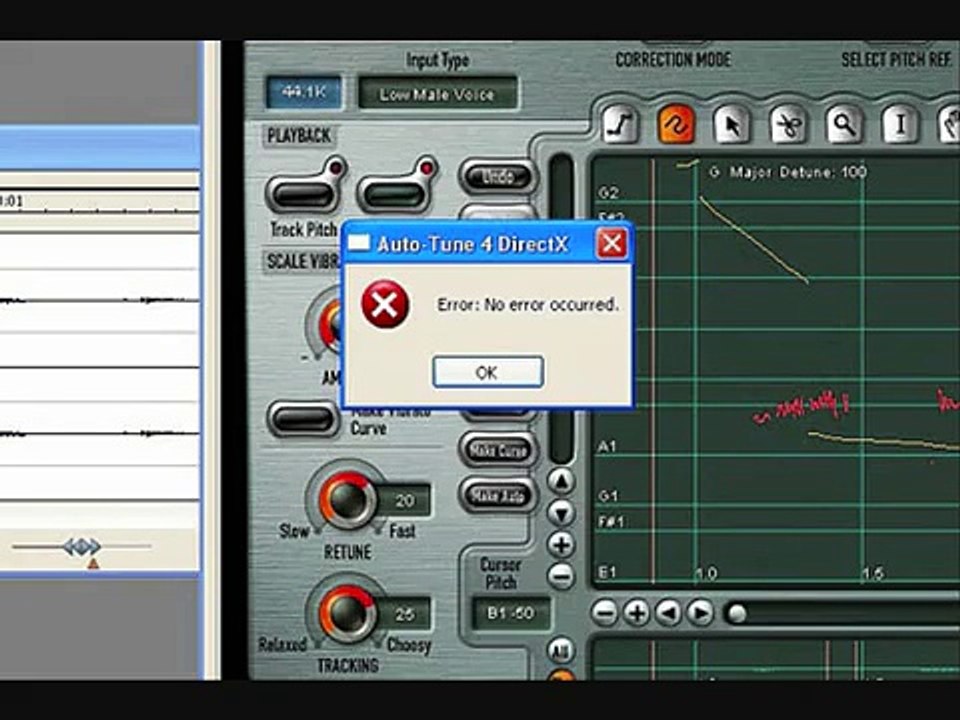Screen dimensions: 960x720
Task: Click the Retune value field showing 20
Action: (x=403, y=500)
